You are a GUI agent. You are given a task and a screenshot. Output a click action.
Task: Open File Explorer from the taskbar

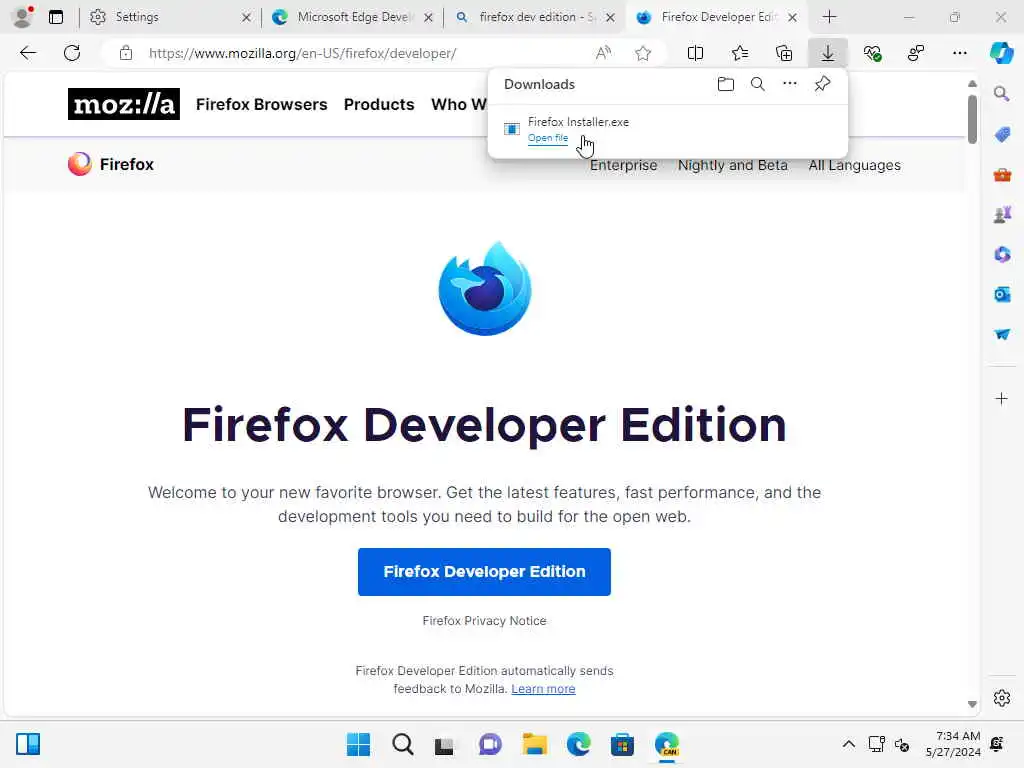534,744
